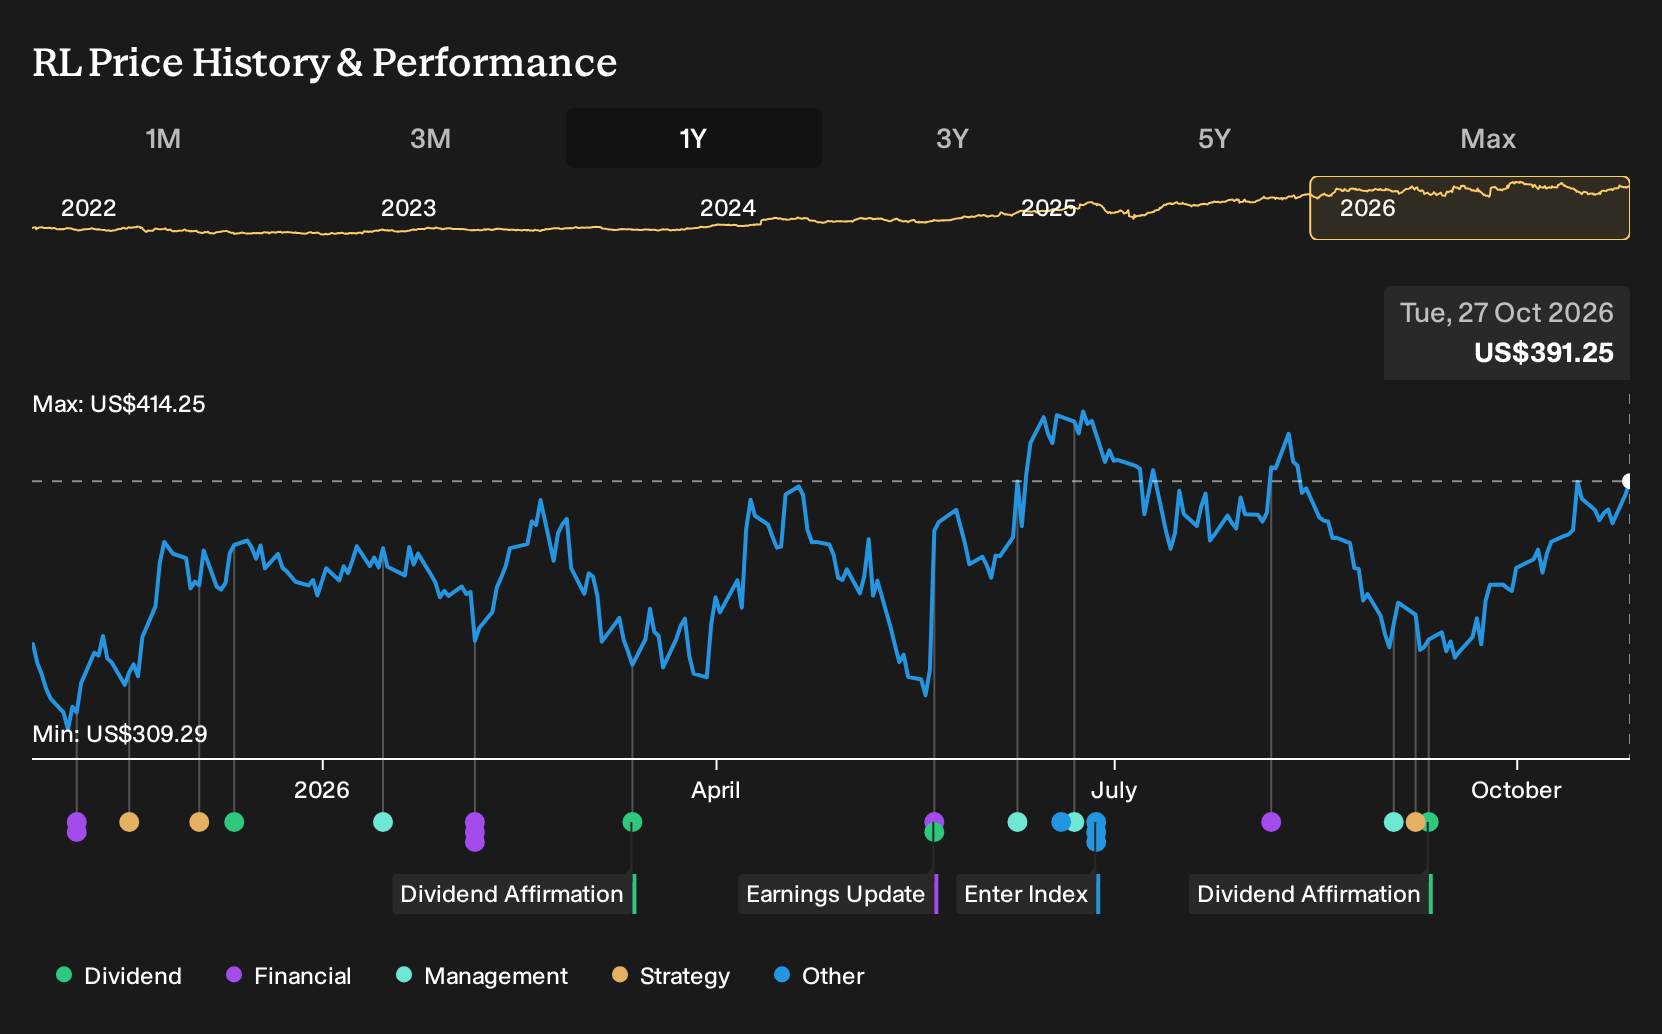
Task: Open the Enter Index event label
Action: 1028,894
